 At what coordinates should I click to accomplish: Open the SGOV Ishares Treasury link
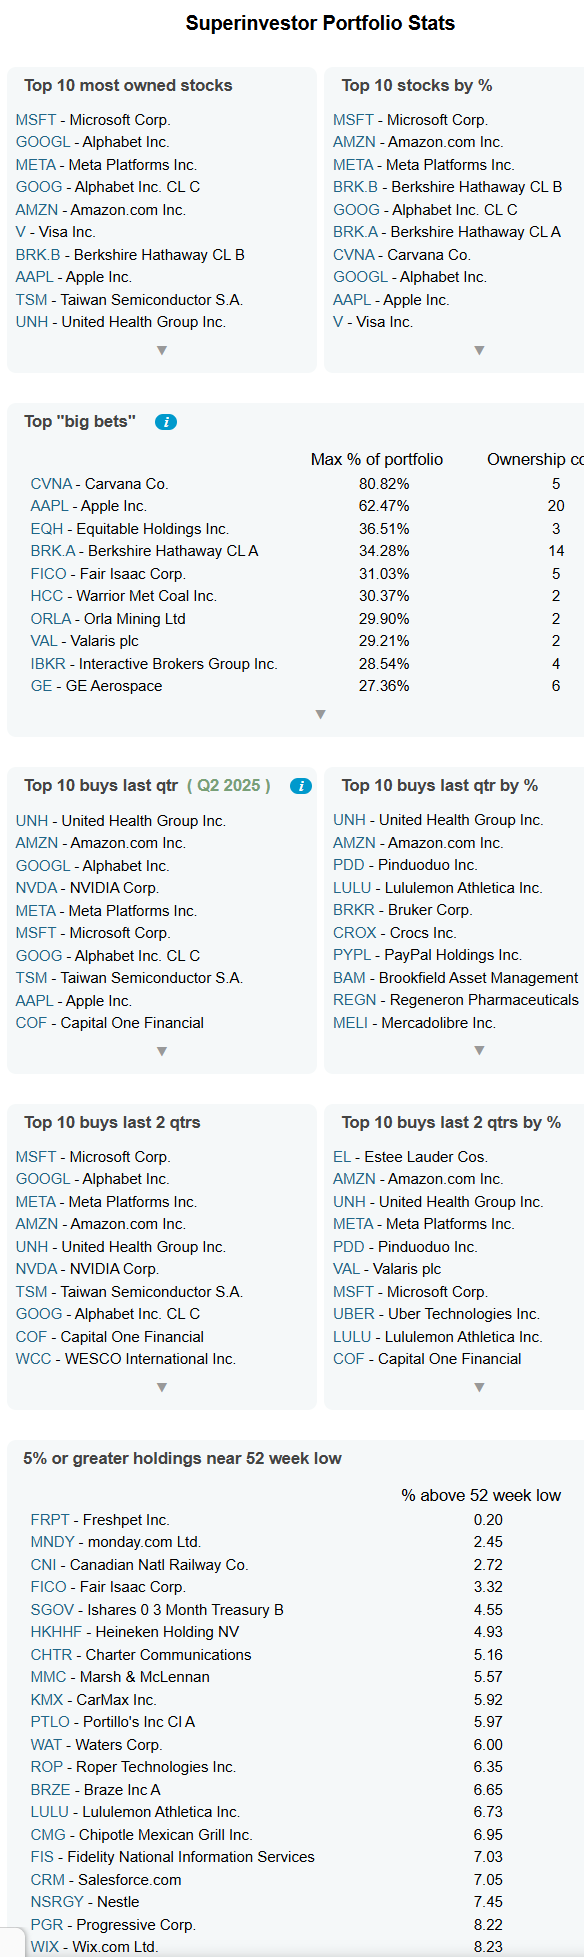pyautogui.click(x=52, y=1610)
